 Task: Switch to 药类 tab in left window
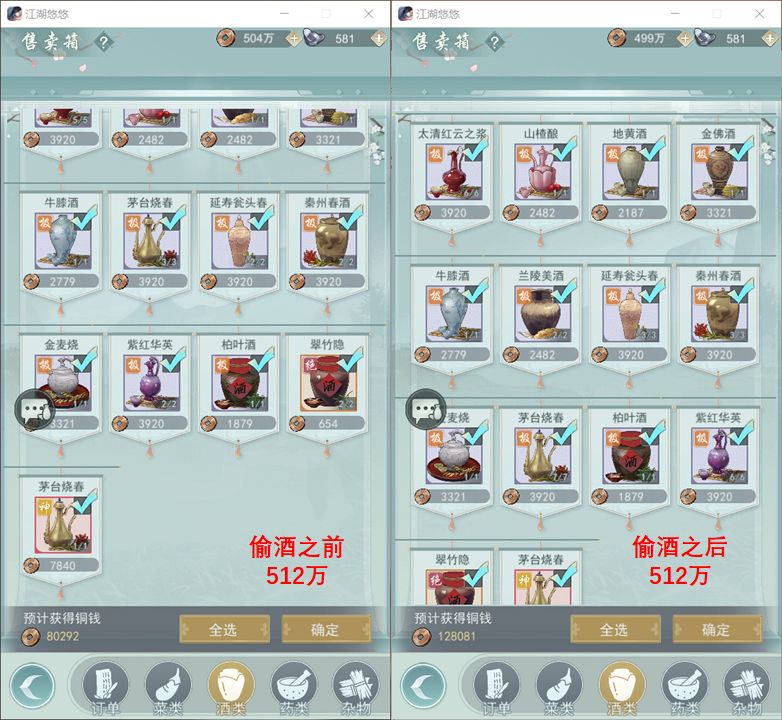[294, 688]
